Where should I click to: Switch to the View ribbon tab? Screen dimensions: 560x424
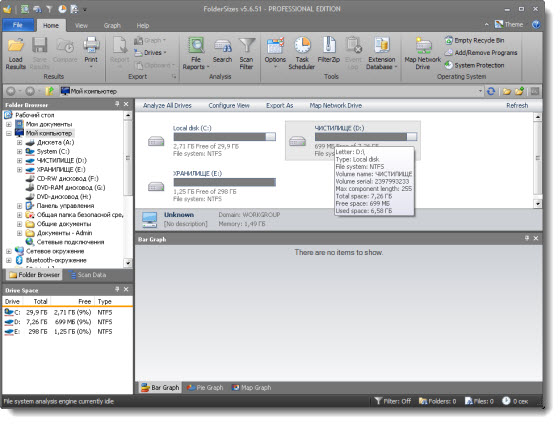[x=81, y=26]
